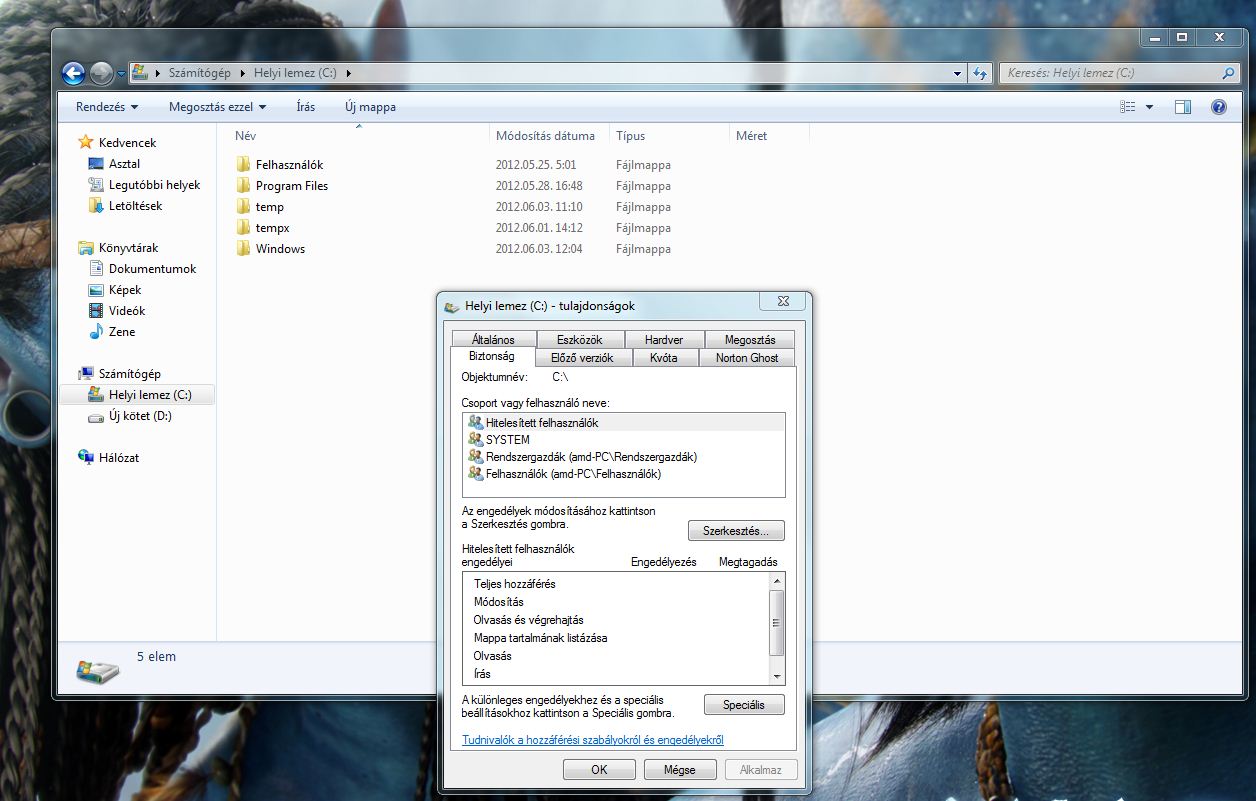The height and width of the screenshot is (801, 1256).
Task: Open recent pages dropdown next to Forward
Action: (122, 74)
